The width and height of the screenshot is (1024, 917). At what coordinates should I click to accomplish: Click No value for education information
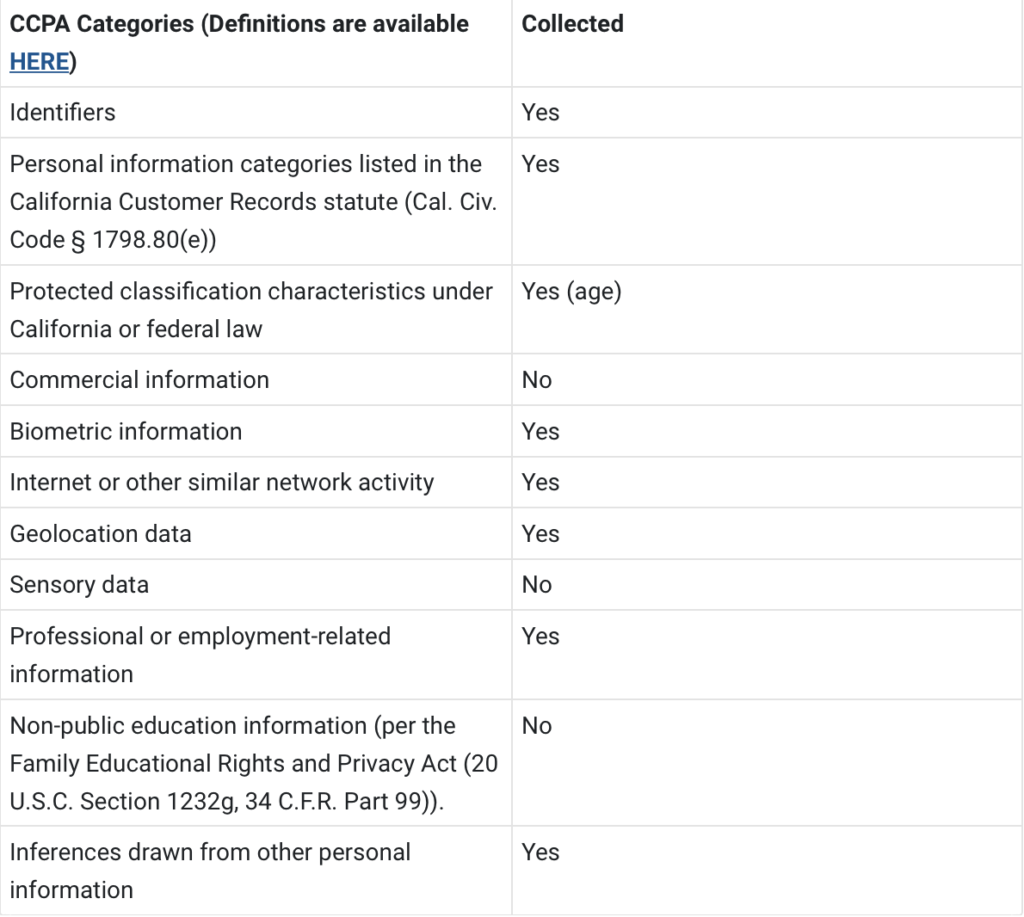(x=537, y=726)
